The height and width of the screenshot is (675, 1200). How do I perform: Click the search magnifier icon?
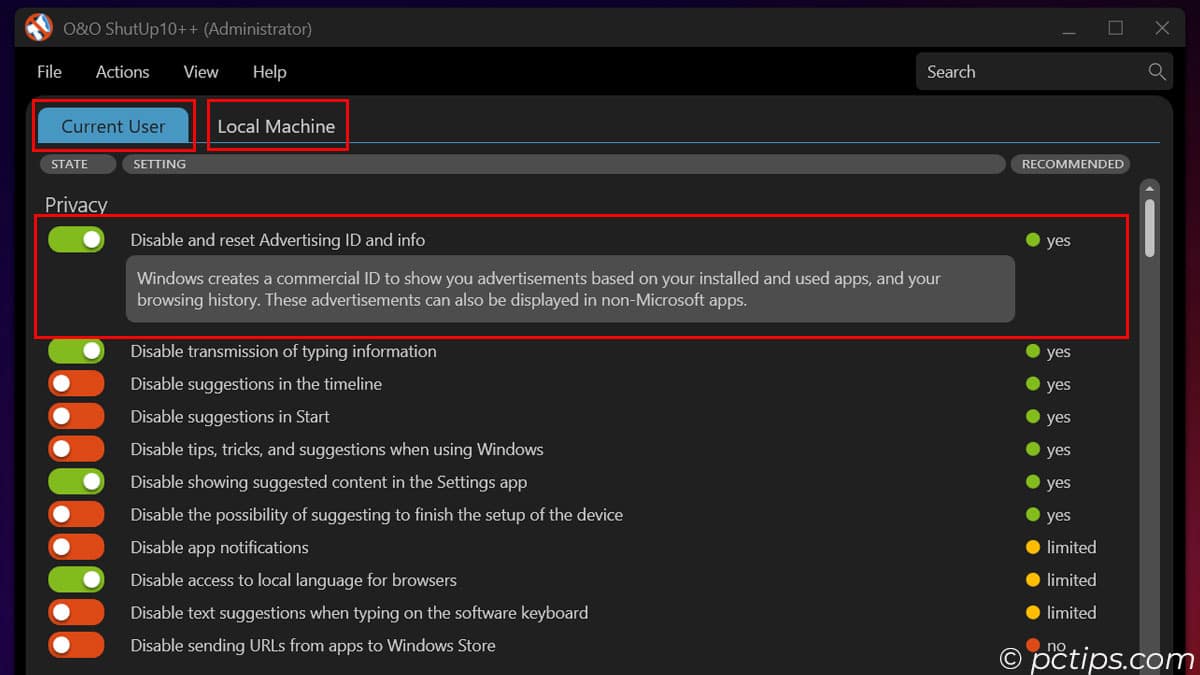click(x=1157, y=71)
